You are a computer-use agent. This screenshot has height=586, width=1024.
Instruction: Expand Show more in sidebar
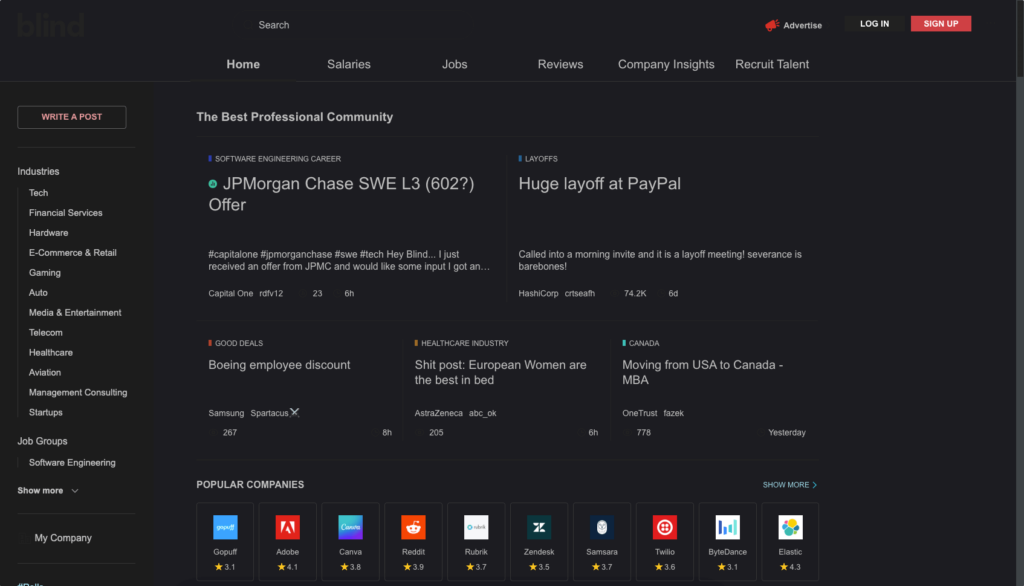pyautogui.click(x=48, y=491)
